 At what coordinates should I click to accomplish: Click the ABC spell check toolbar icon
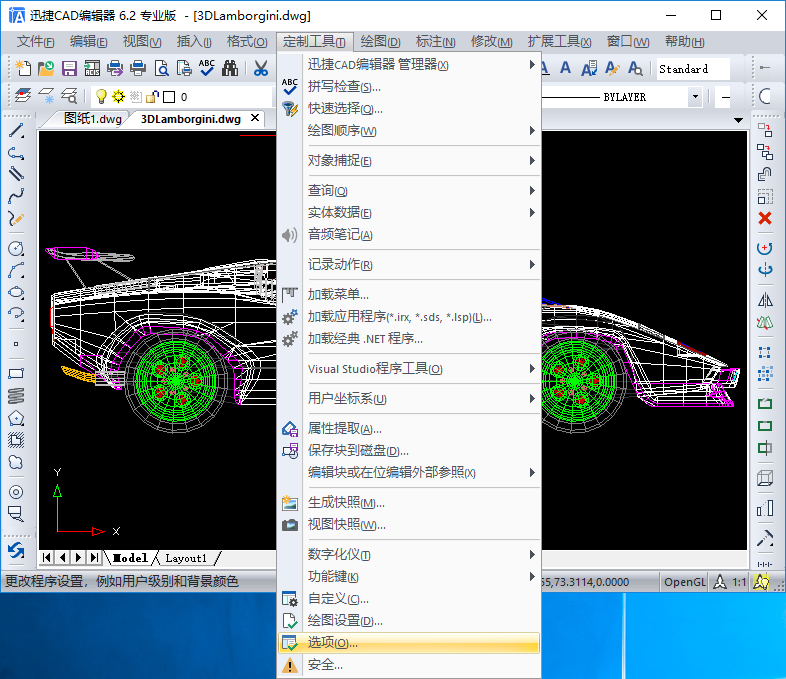[x=207, y=68]
